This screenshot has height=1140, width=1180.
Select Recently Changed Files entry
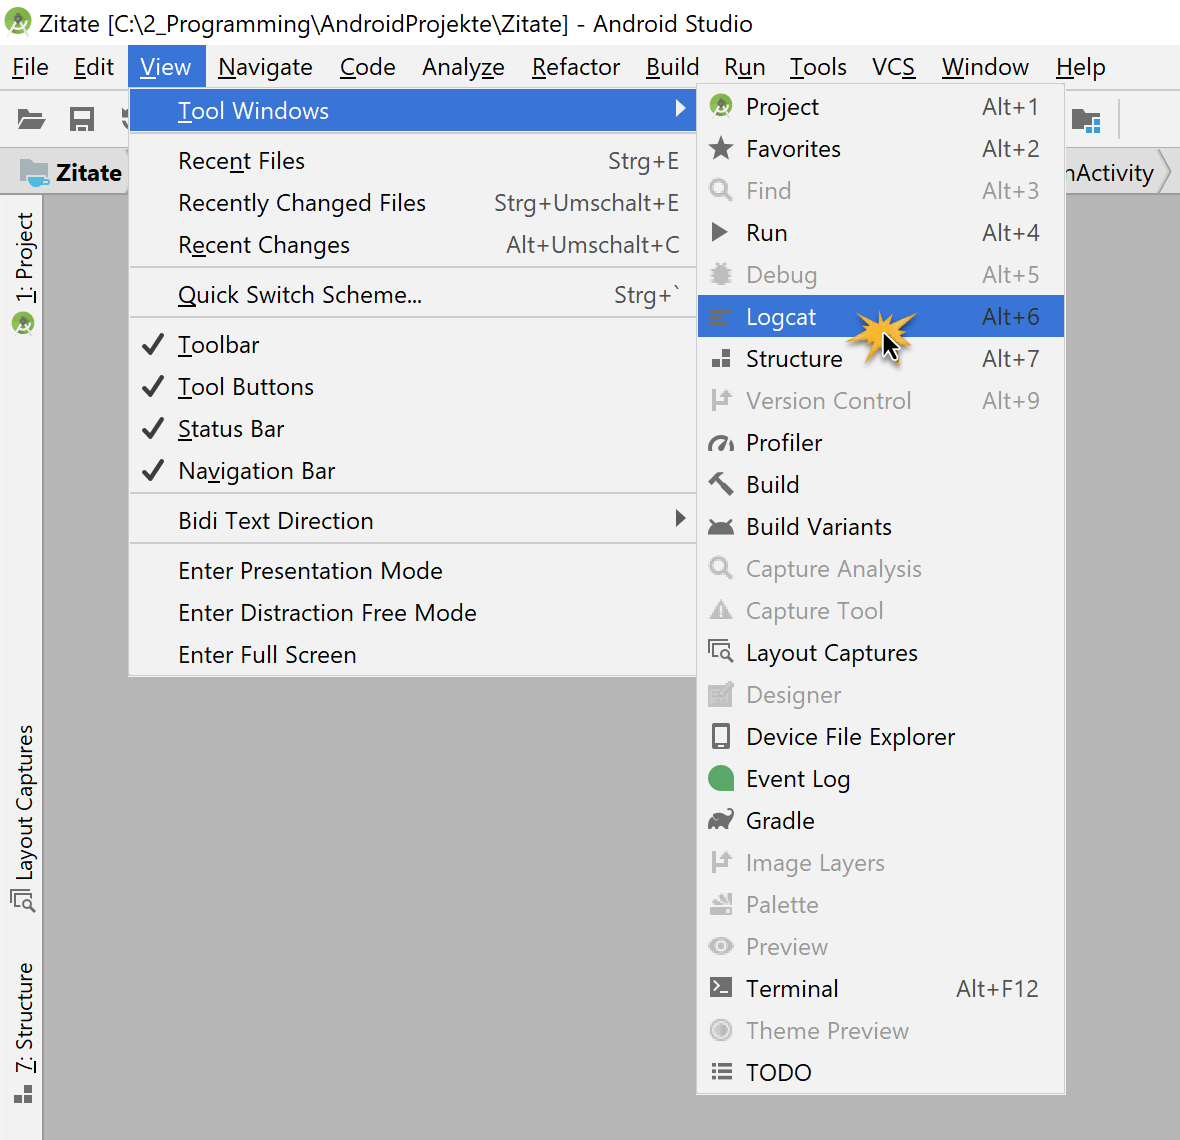(412, 203)
